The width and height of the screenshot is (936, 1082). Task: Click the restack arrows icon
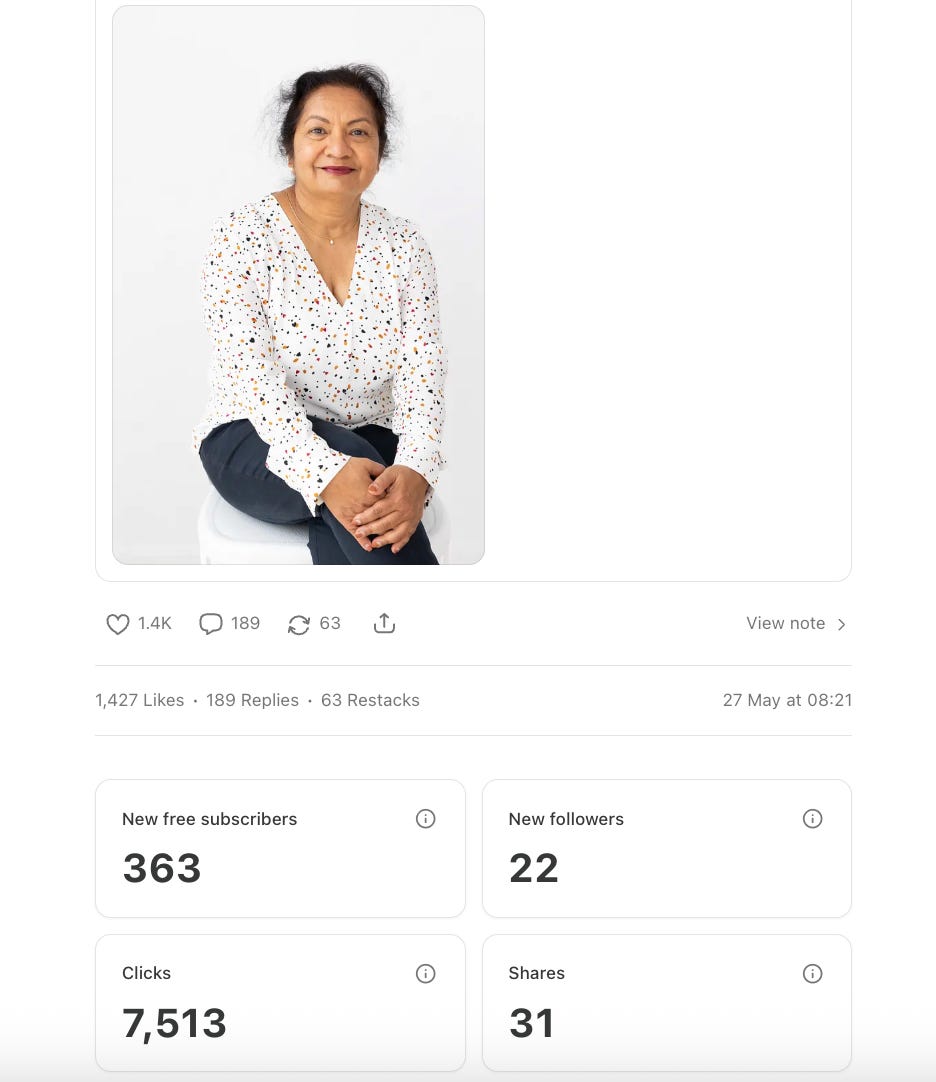click(299, 624)
